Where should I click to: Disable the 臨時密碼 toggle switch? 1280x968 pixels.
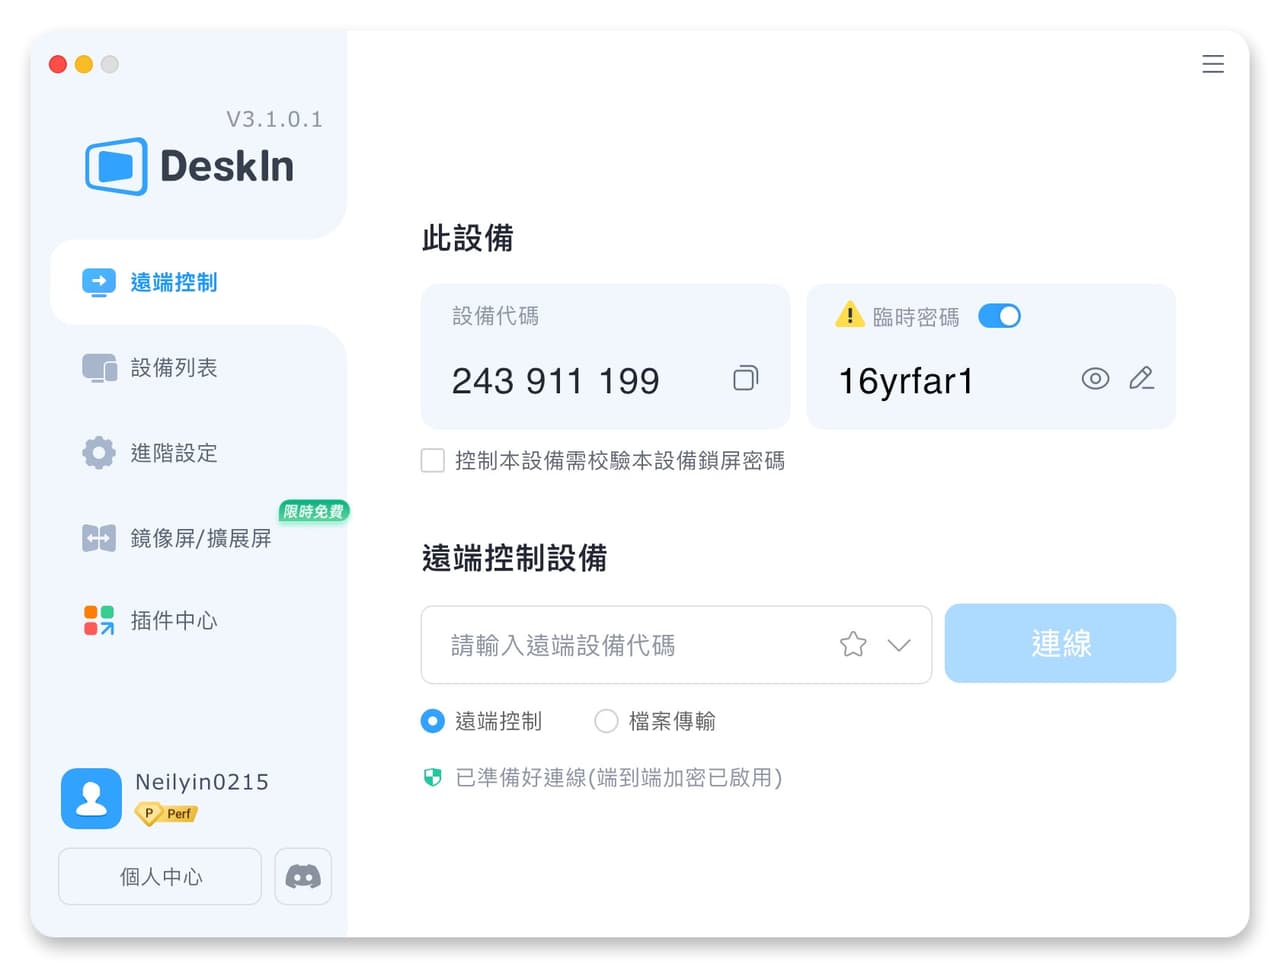(999, 316)
